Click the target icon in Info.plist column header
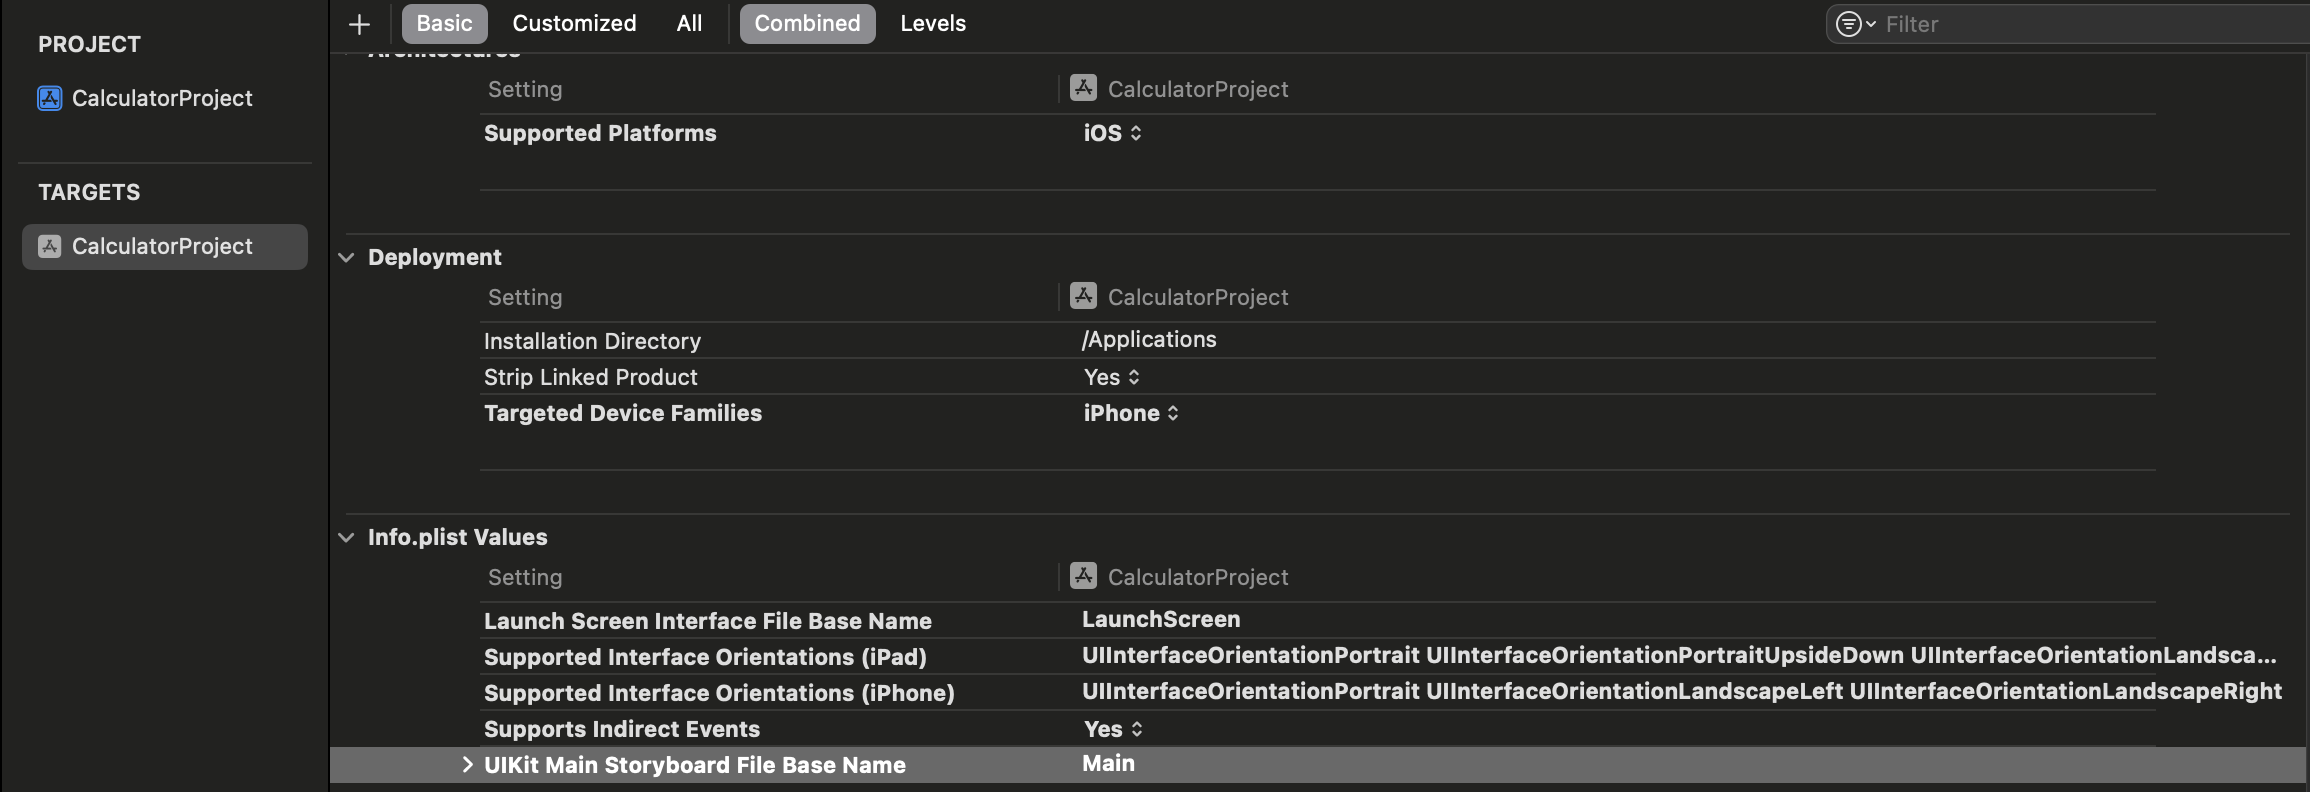 point(1083,576)
